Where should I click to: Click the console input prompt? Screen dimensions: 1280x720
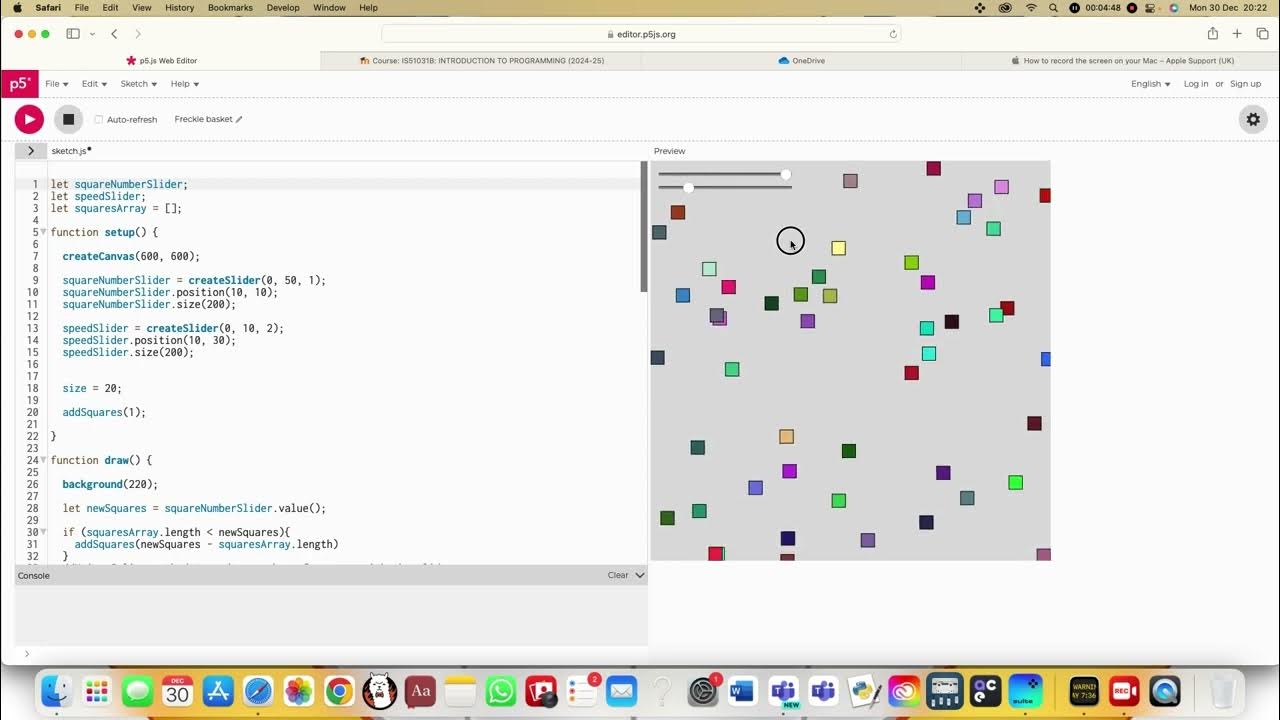tap(330, 654)
